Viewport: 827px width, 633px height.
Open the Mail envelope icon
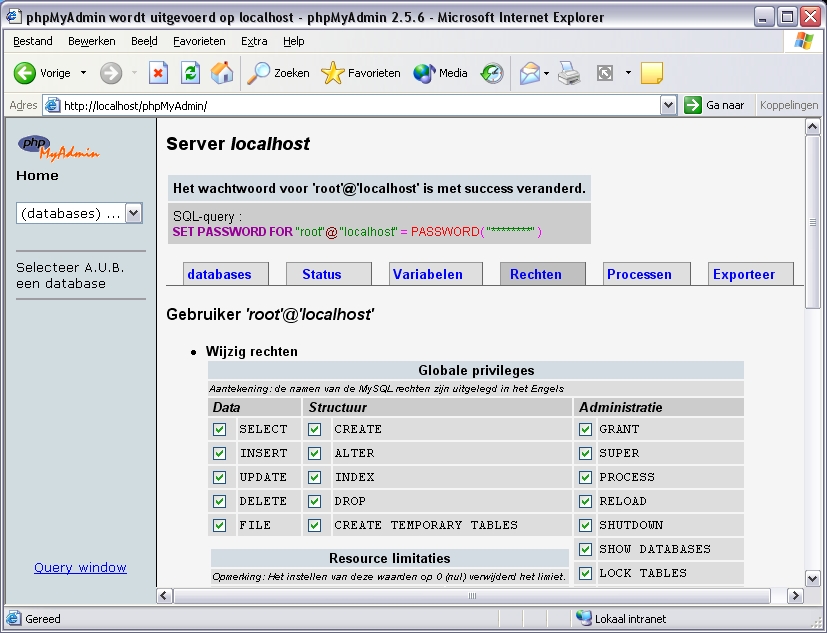click(530, 73)
